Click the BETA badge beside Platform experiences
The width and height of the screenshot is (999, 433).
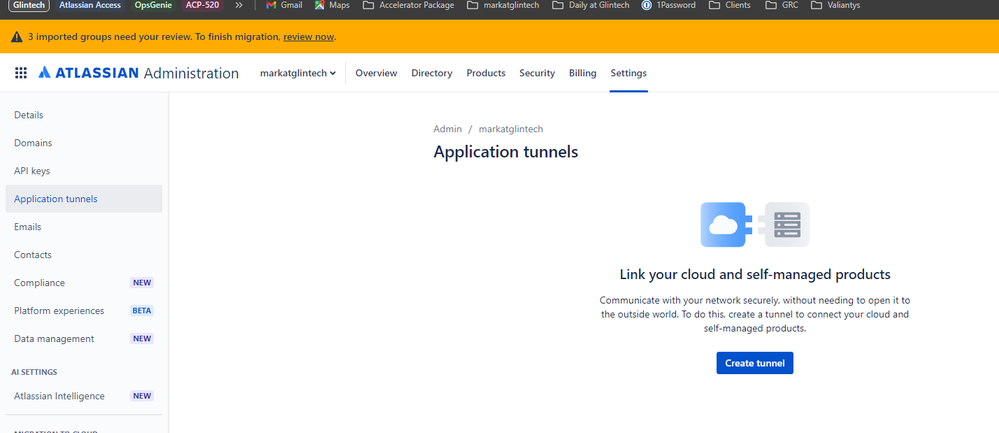[x=142, y=311]
